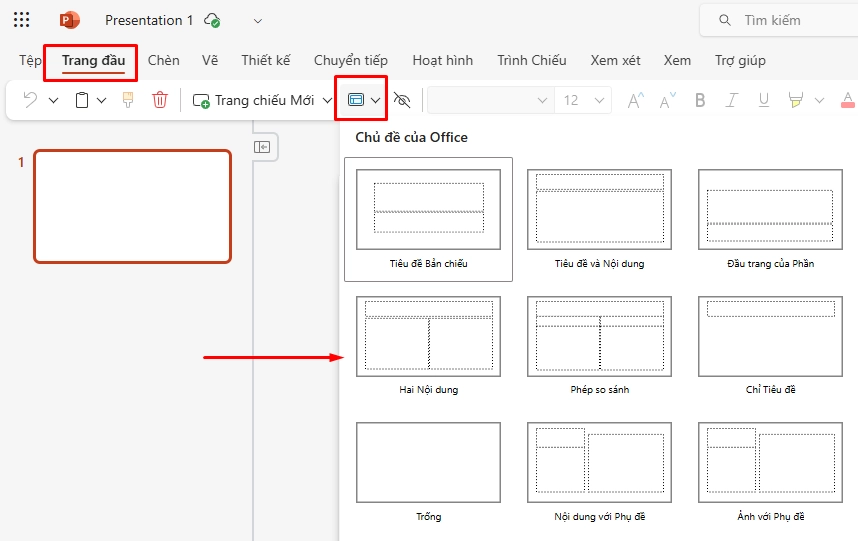
Task: Select the format painter brush
Action: pos(128,100)
